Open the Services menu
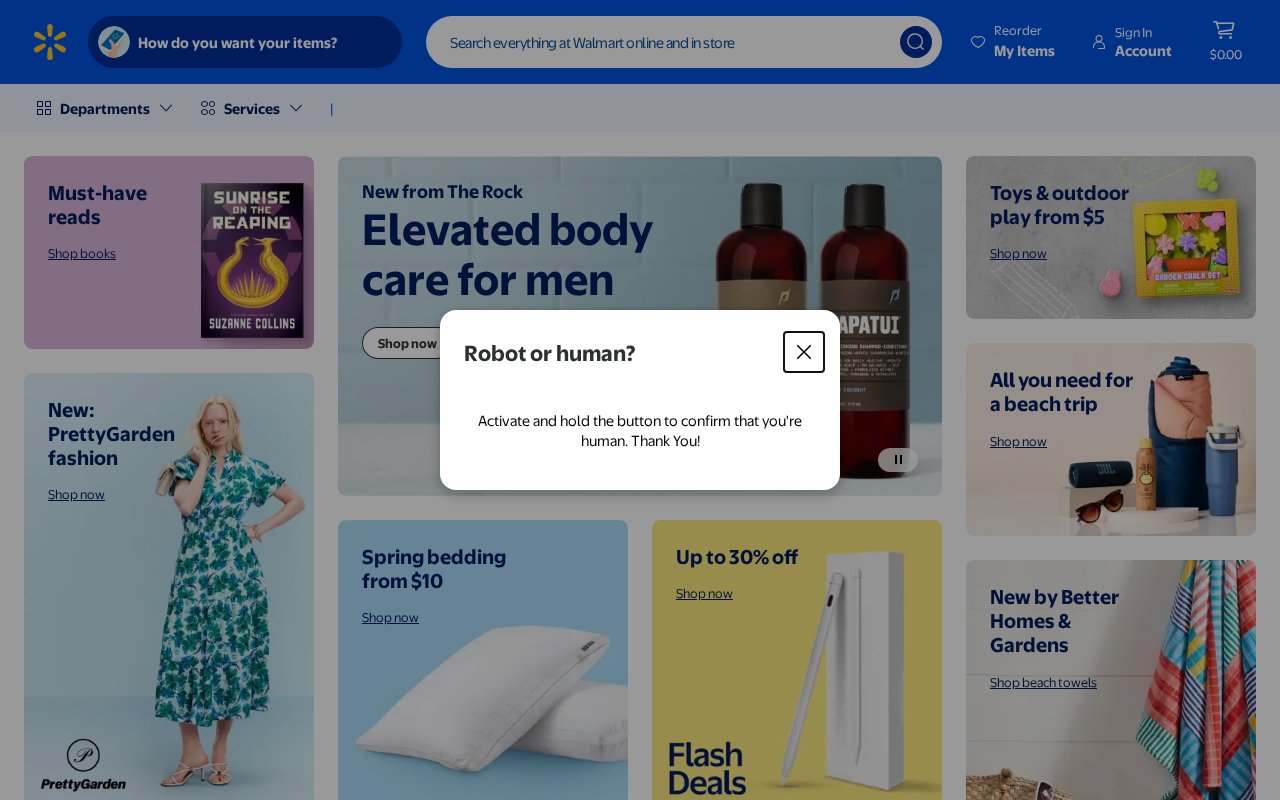The image size is (1280, 800). [252, 108]
